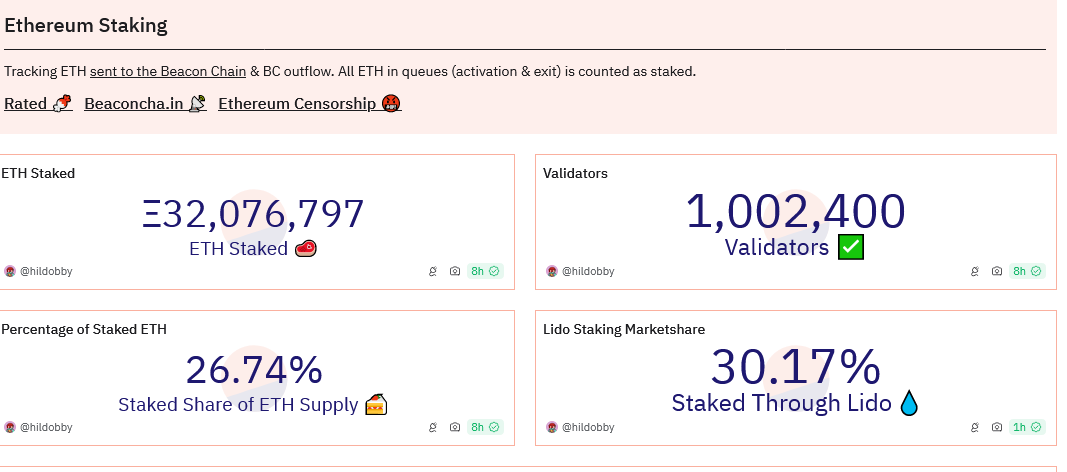Click 8h badge in Percentage of Staked ETH card
Image resolution: width=1067 pixels, height=472 pixels.
pos(485,427)
